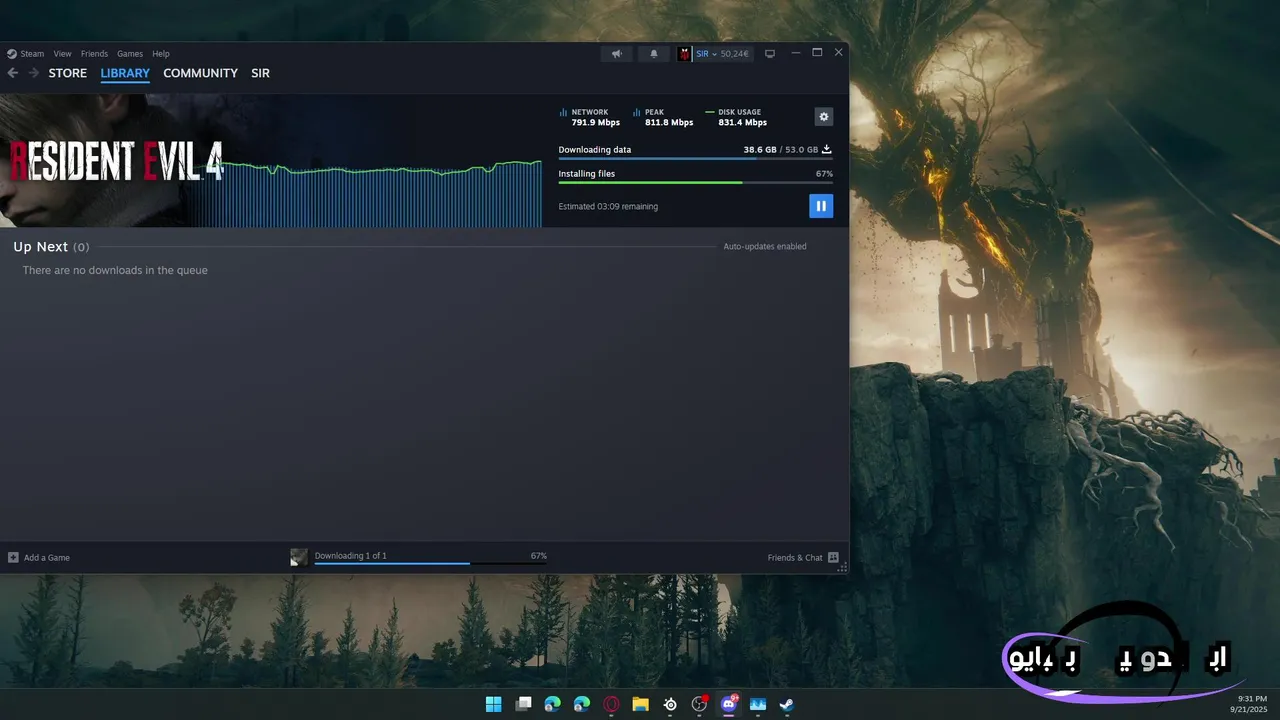Click 'There are no downloads in the queue'

coord(115,271)
